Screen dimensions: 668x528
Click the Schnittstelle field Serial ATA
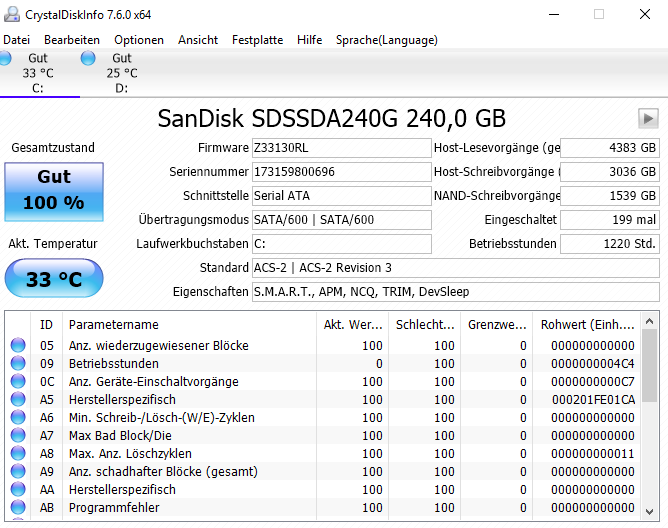(342, 196)
